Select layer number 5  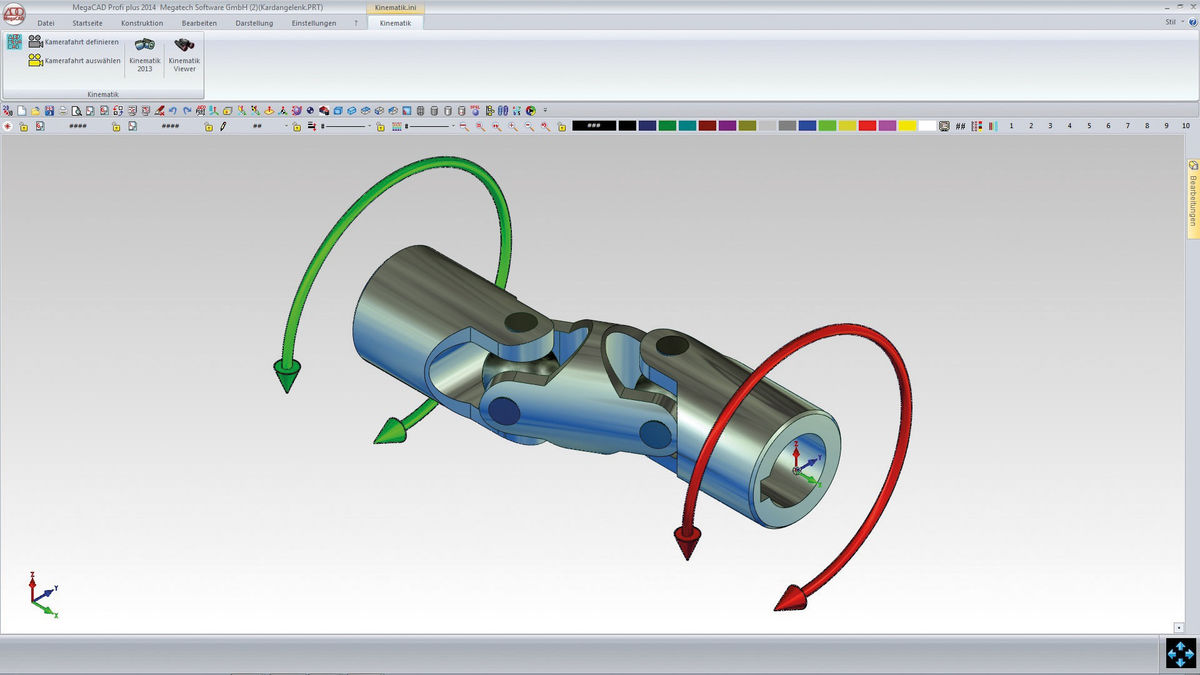[x=1089, y=126]
